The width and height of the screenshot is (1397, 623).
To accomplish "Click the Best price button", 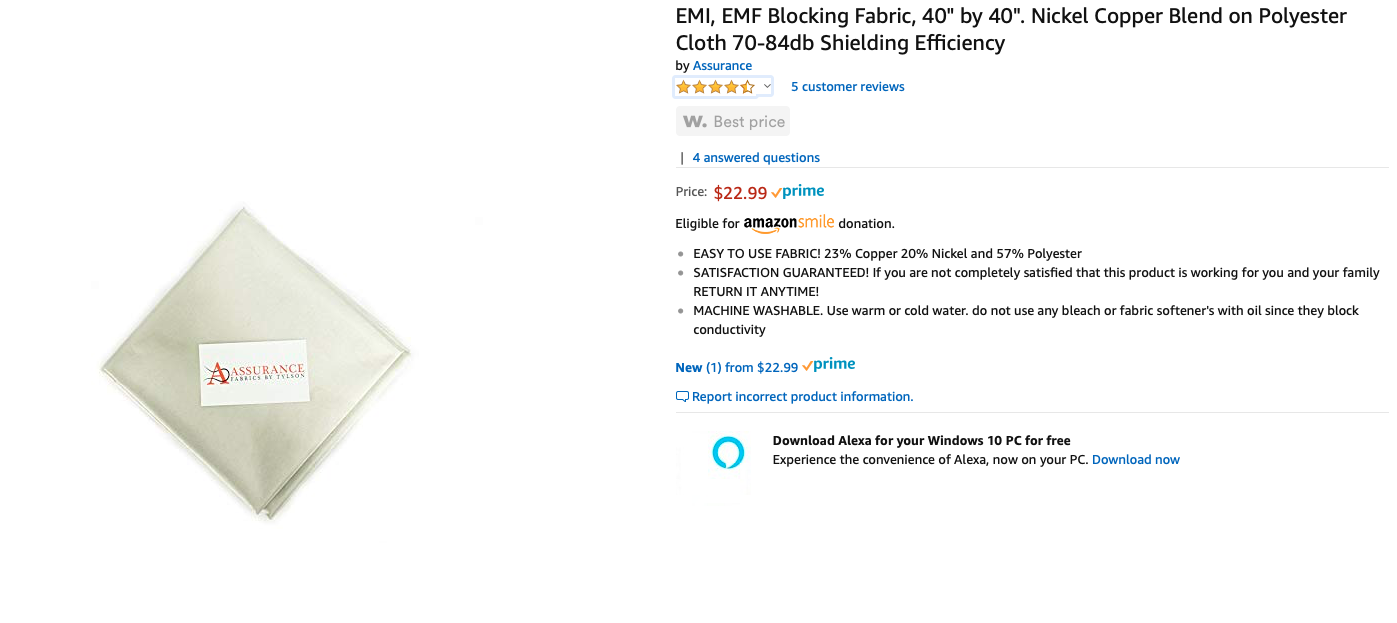I will tap(733, 122).
